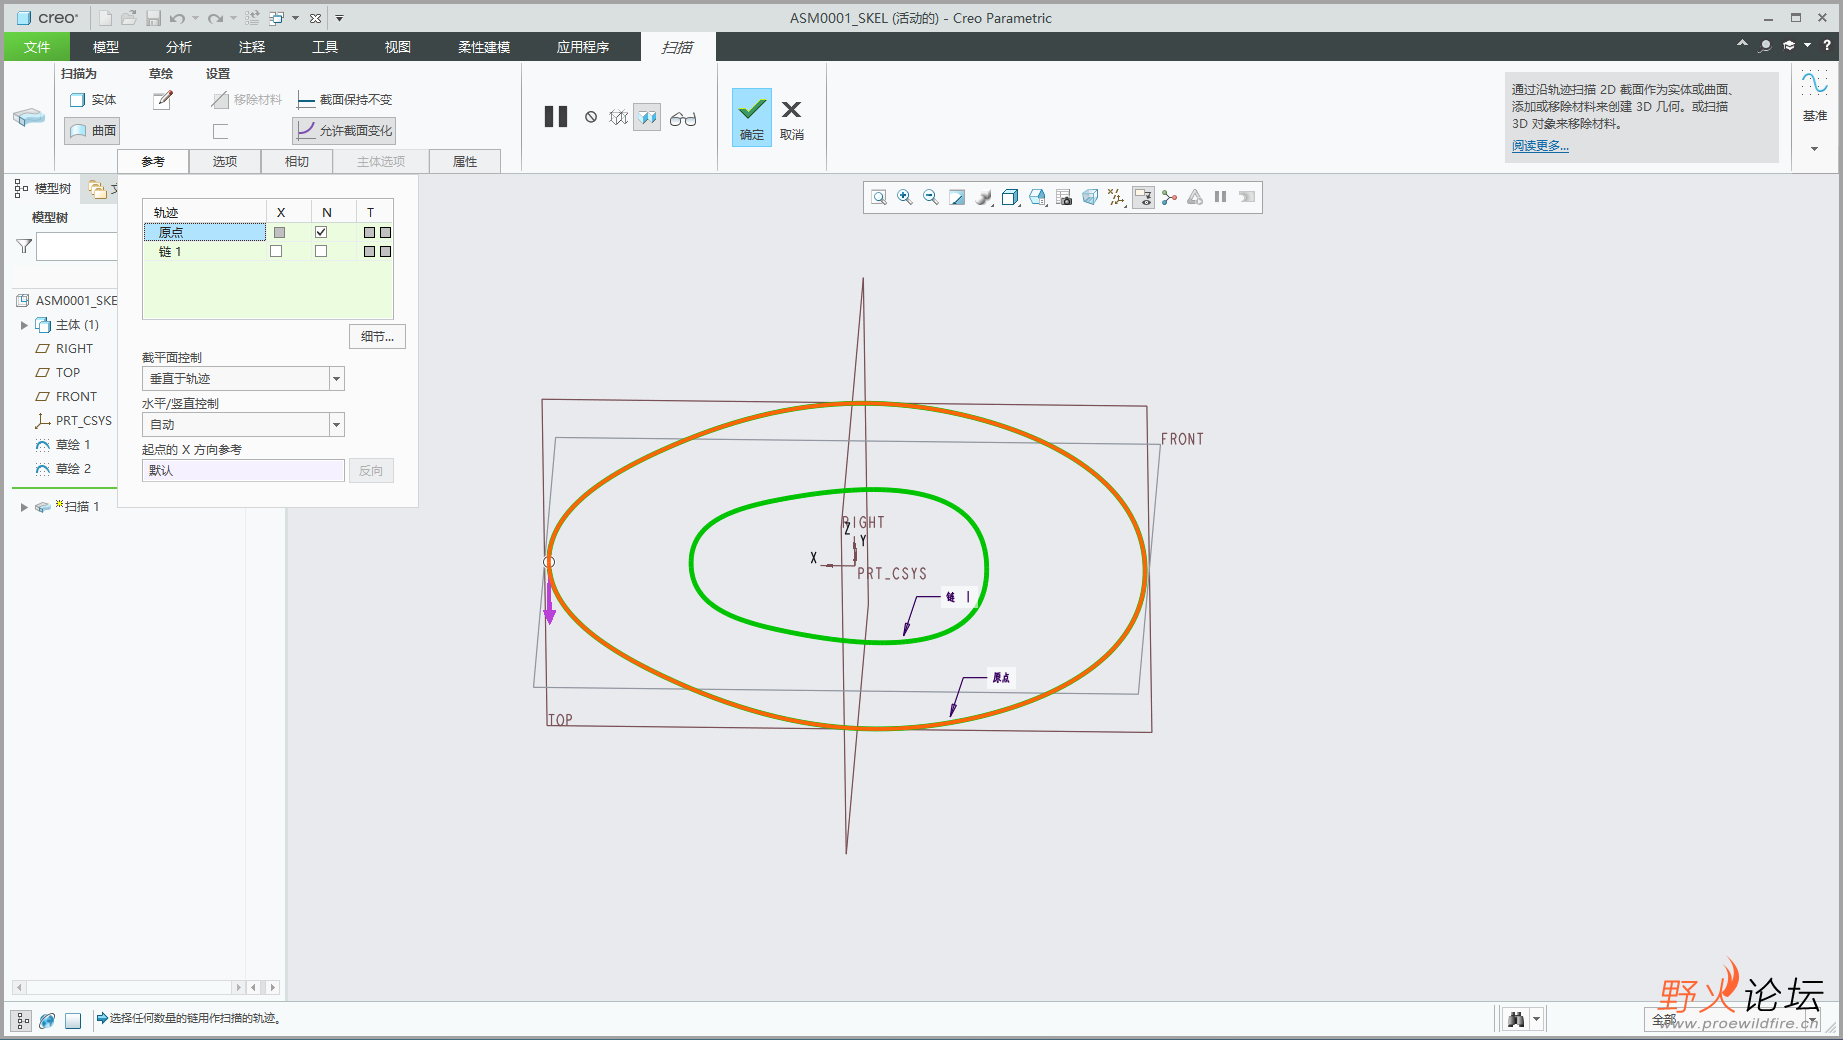Screen dimensions: 1843x1040
Task: Open the redo history dropdown arrow
Action: (x=233, y=18)
